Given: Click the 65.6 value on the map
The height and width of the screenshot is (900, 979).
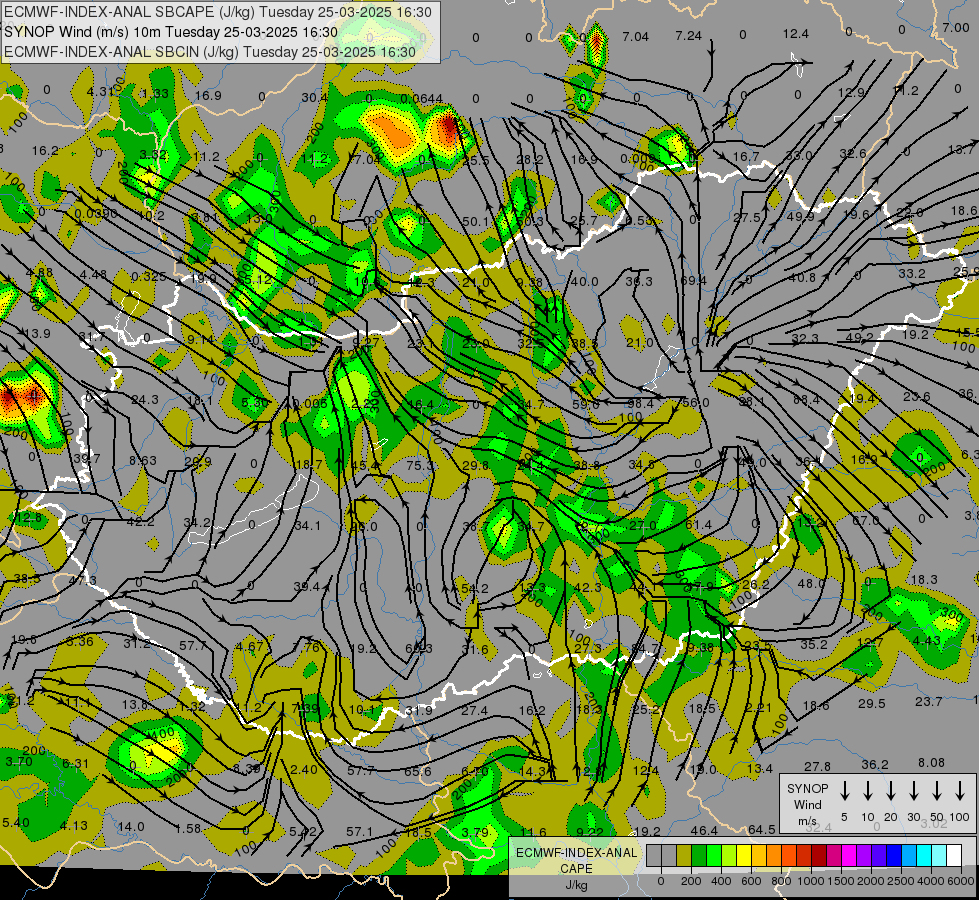Looking at the screenshot, I should tap(417, 771).
